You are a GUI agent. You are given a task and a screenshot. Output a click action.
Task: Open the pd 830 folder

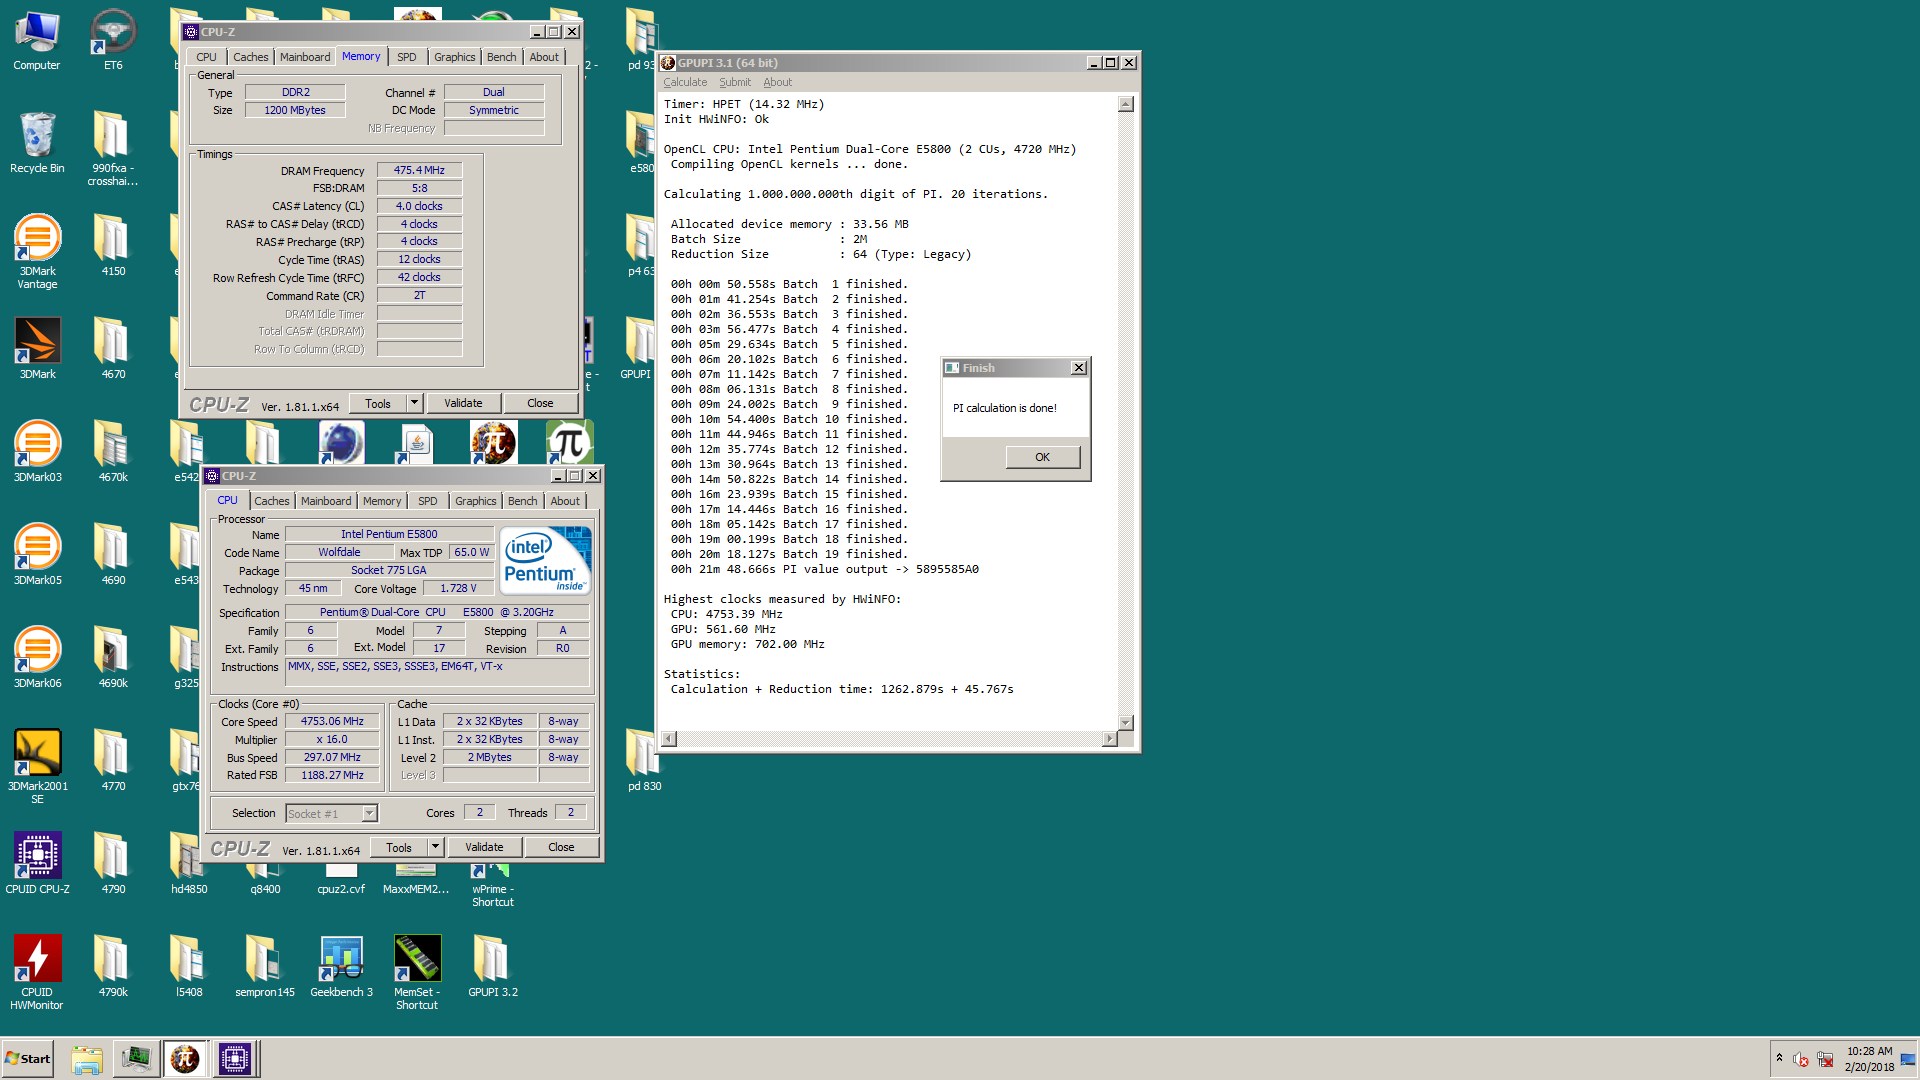[x=644, y=760]
